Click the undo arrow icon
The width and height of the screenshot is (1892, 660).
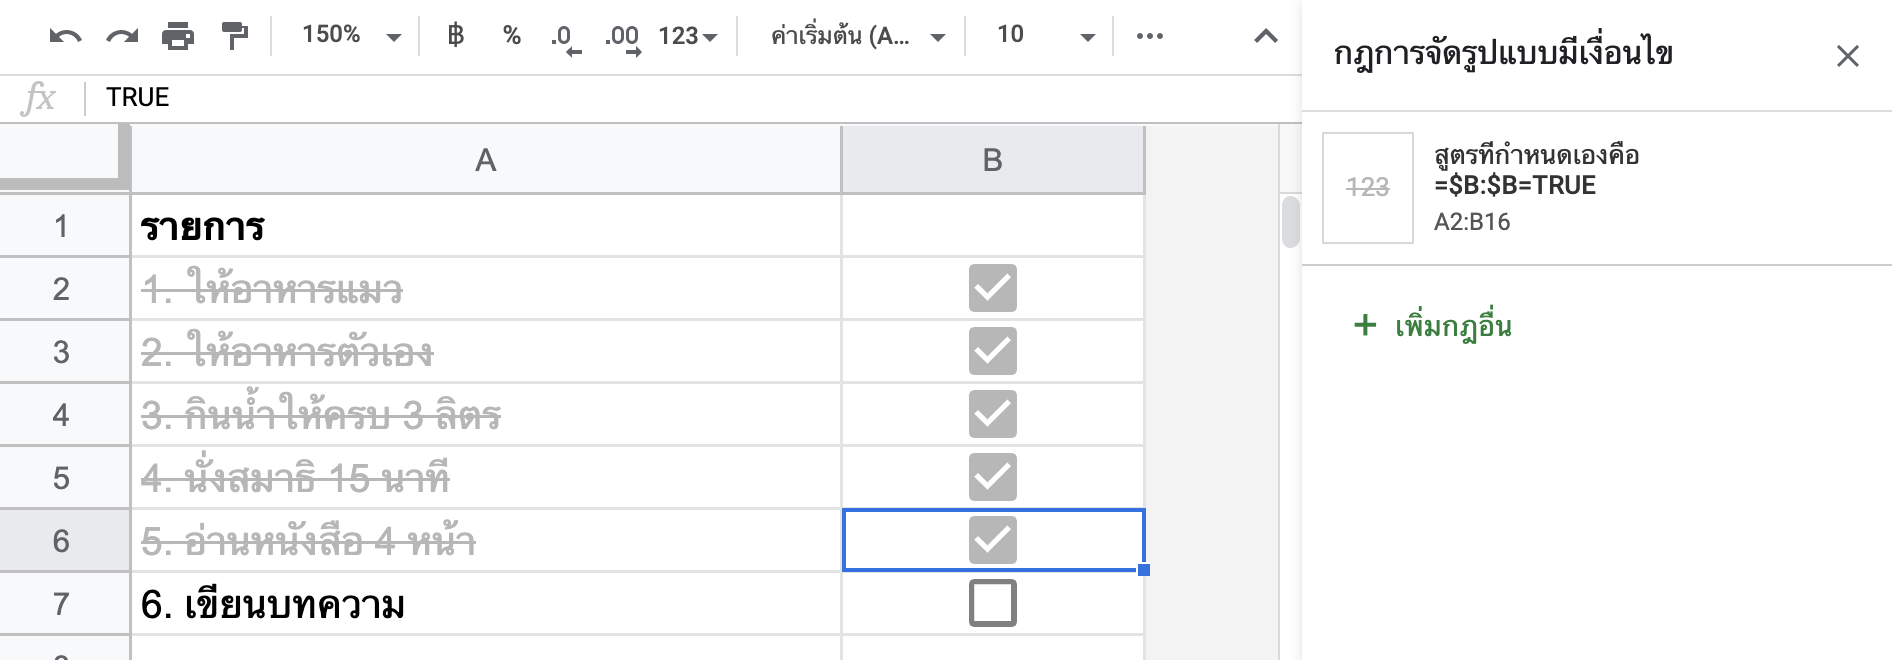click(65, 37)
